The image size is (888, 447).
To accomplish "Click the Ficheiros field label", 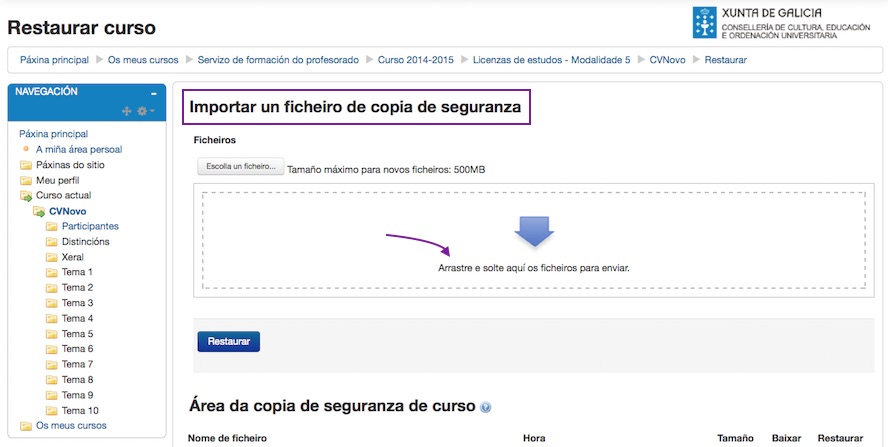I will [x=215, y=139].
